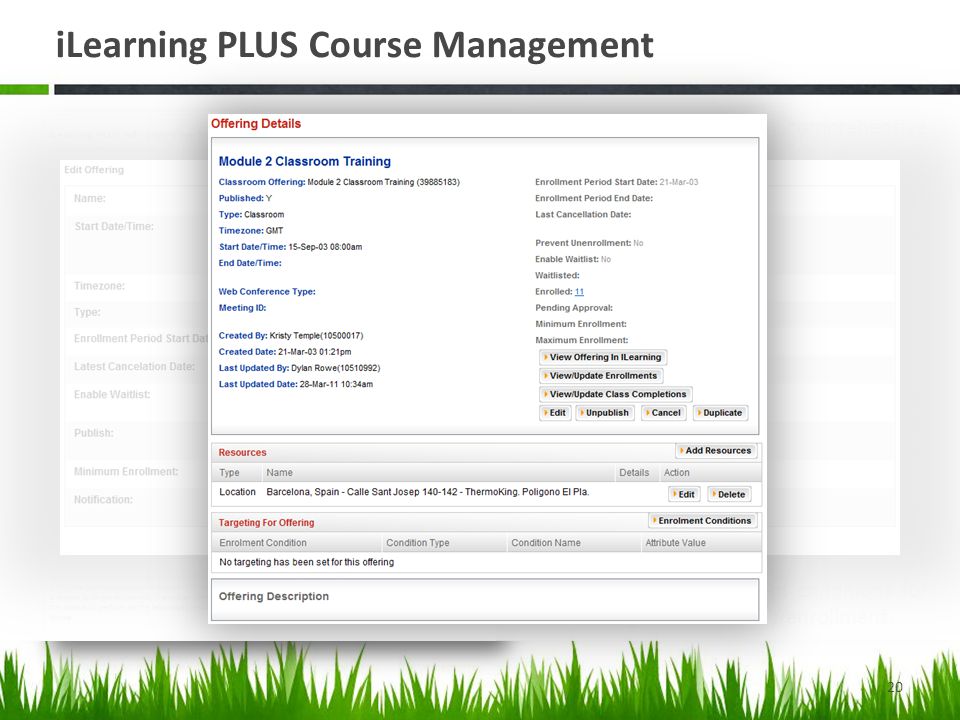This screenshot has height=720, width=960.
Task: Edit the Barcelona location resource row
Action: click(x=683, y=494)
